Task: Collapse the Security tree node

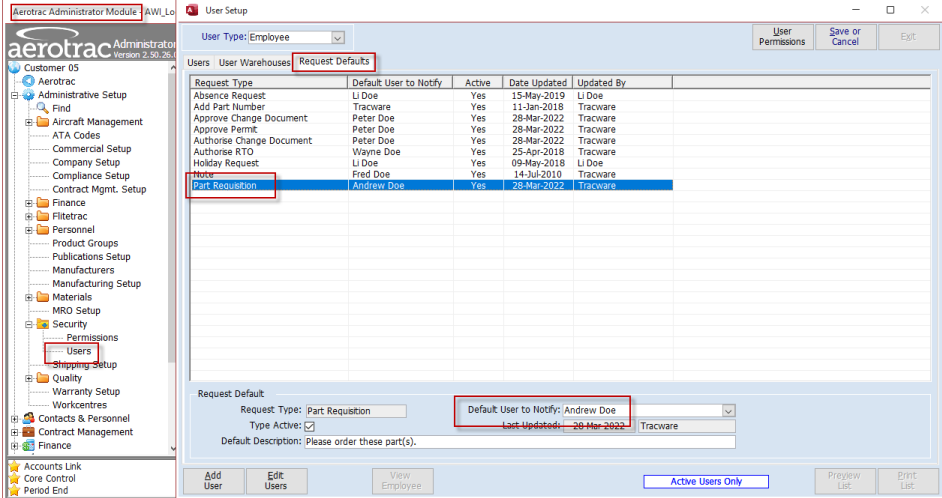Action: click(x=28, y=324)
